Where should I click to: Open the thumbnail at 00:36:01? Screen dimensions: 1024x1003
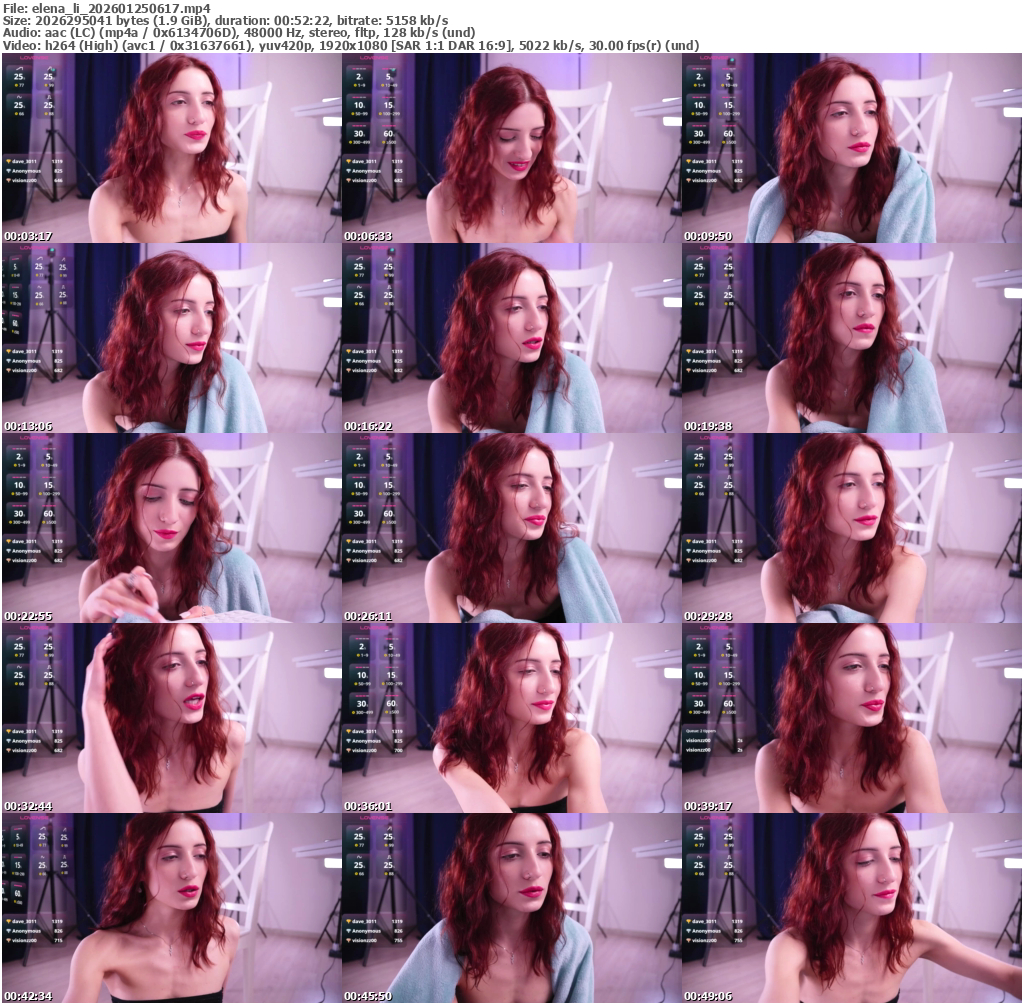512,718
